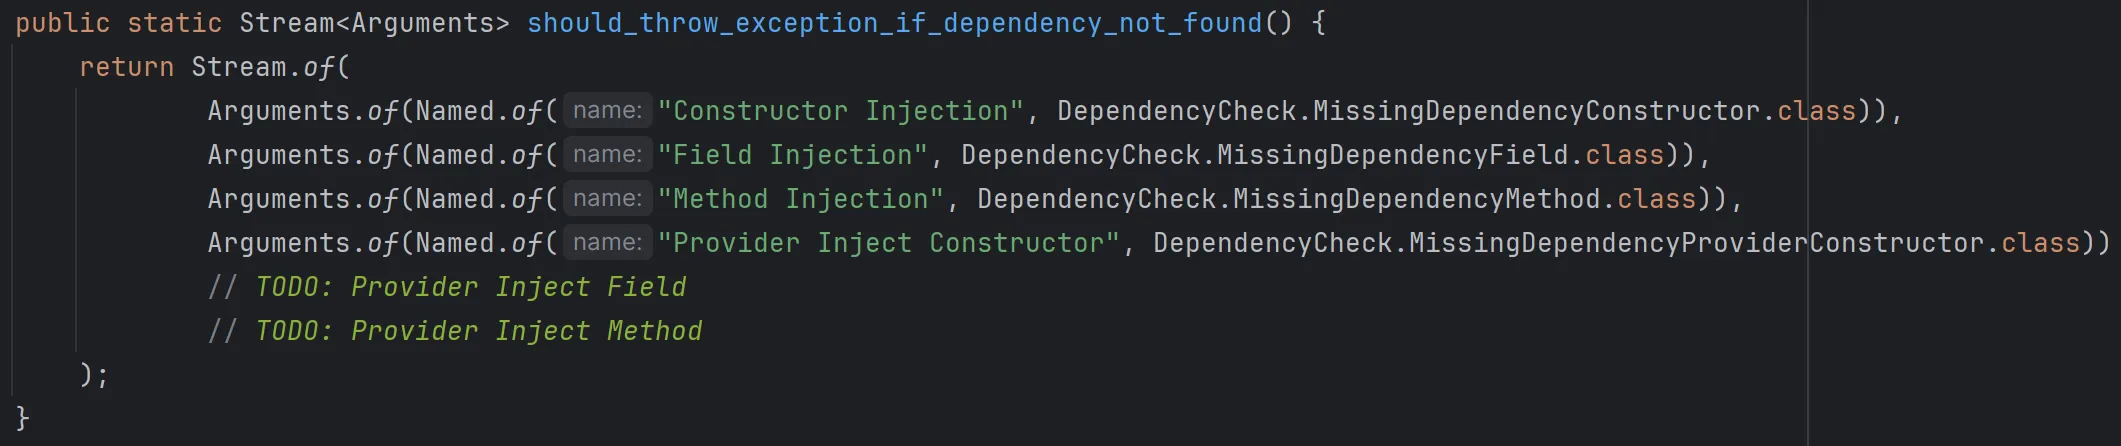Viewport: 2121px width, 446px height.
Task: Click the TODO: Provider Inject Method comment
Action: tap(478, 331)
